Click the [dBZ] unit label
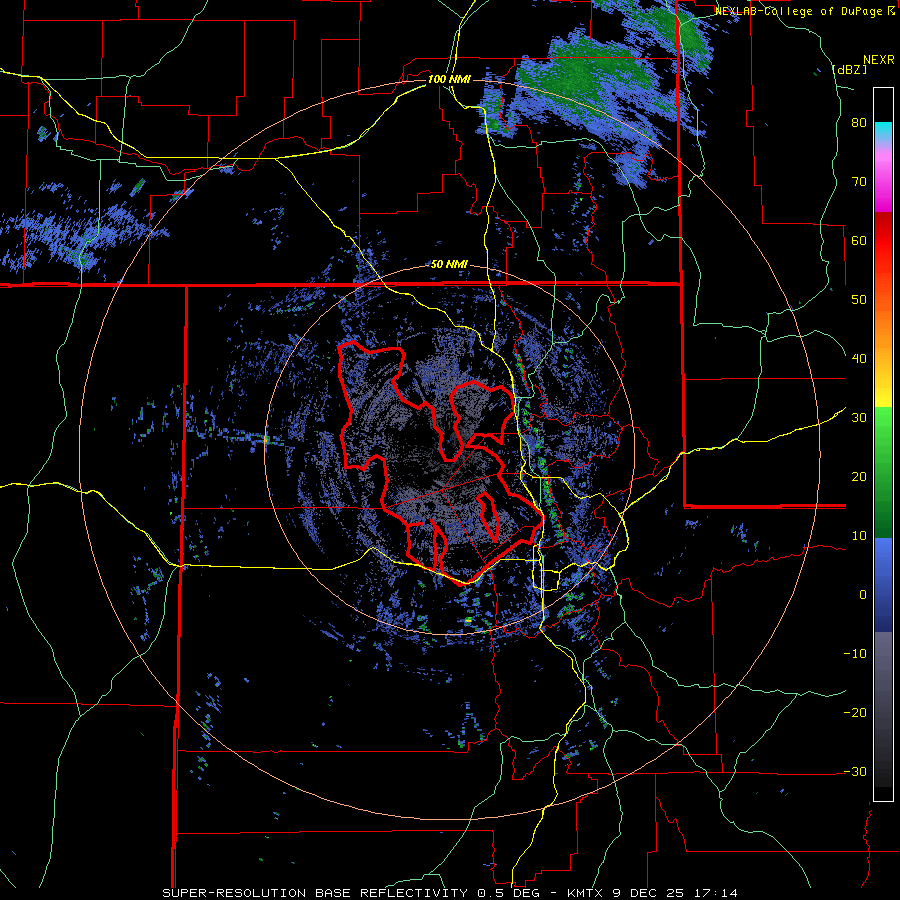The width and height of the screenshot is (900, 900). tap(849, 70)
